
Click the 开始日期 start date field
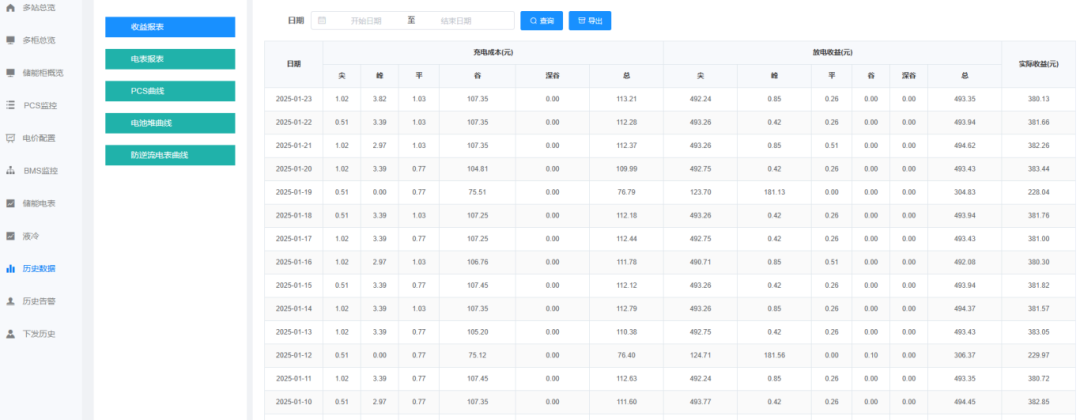coord(366,20)
